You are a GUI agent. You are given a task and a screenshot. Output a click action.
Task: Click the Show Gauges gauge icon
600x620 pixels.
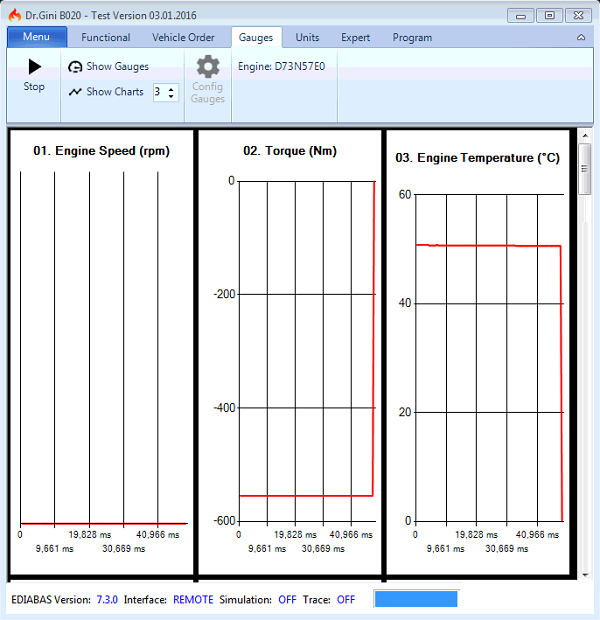tap(75, 67)
